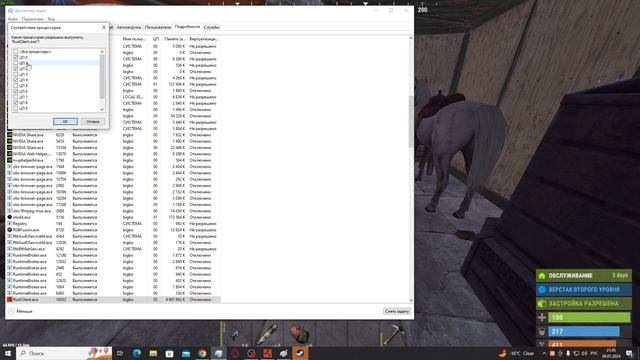Close the processor affinity dialog

click(x=104, y=27)
